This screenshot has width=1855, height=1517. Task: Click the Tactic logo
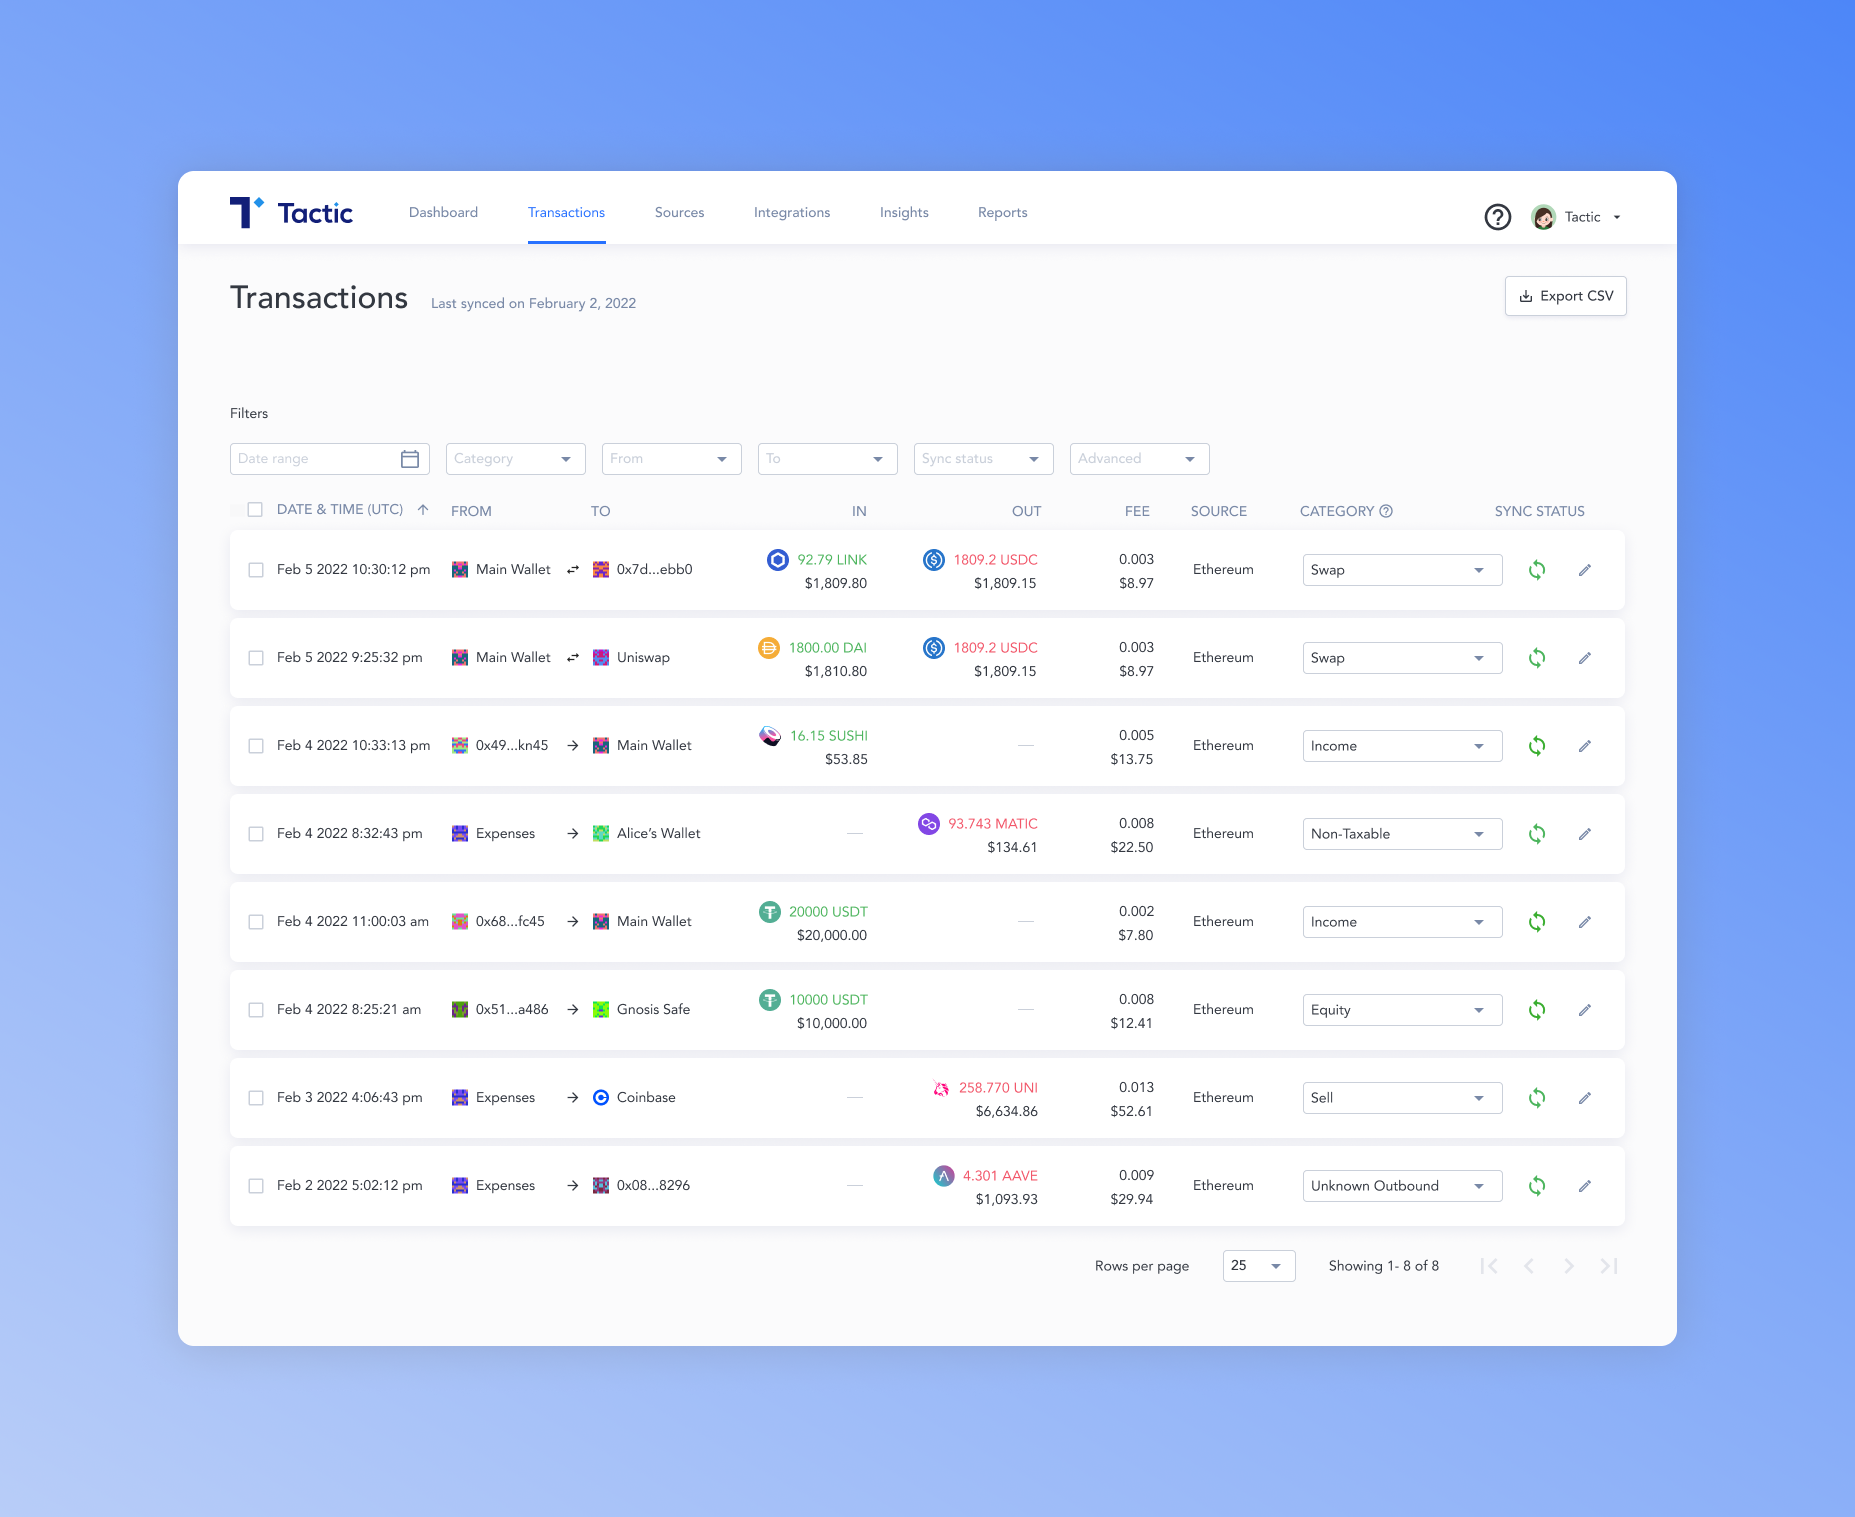pyautogui.click(x=291, y=213)
